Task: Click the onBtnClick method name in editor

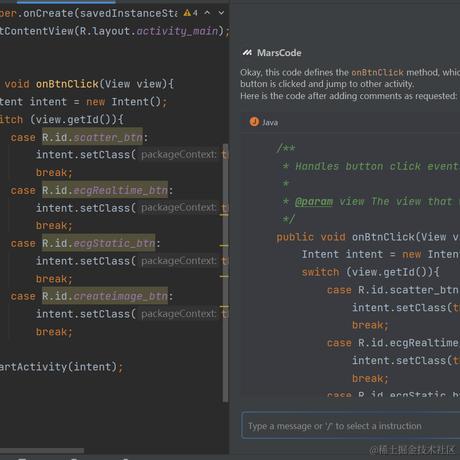Action: click(67, 84)
